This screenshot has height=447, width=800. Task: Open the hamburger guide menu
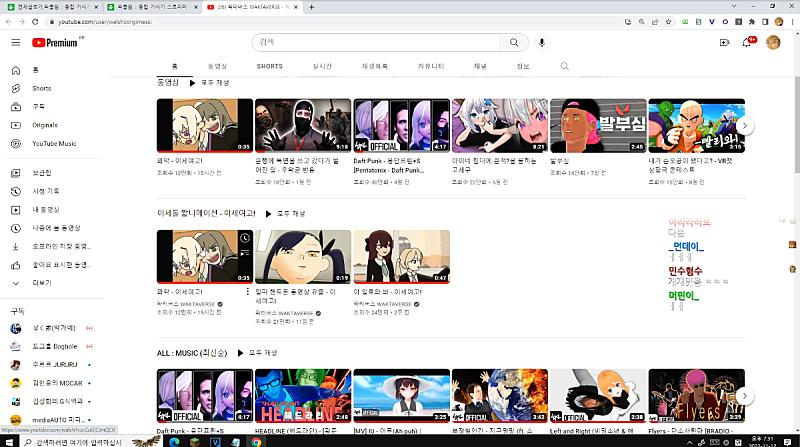16,42
